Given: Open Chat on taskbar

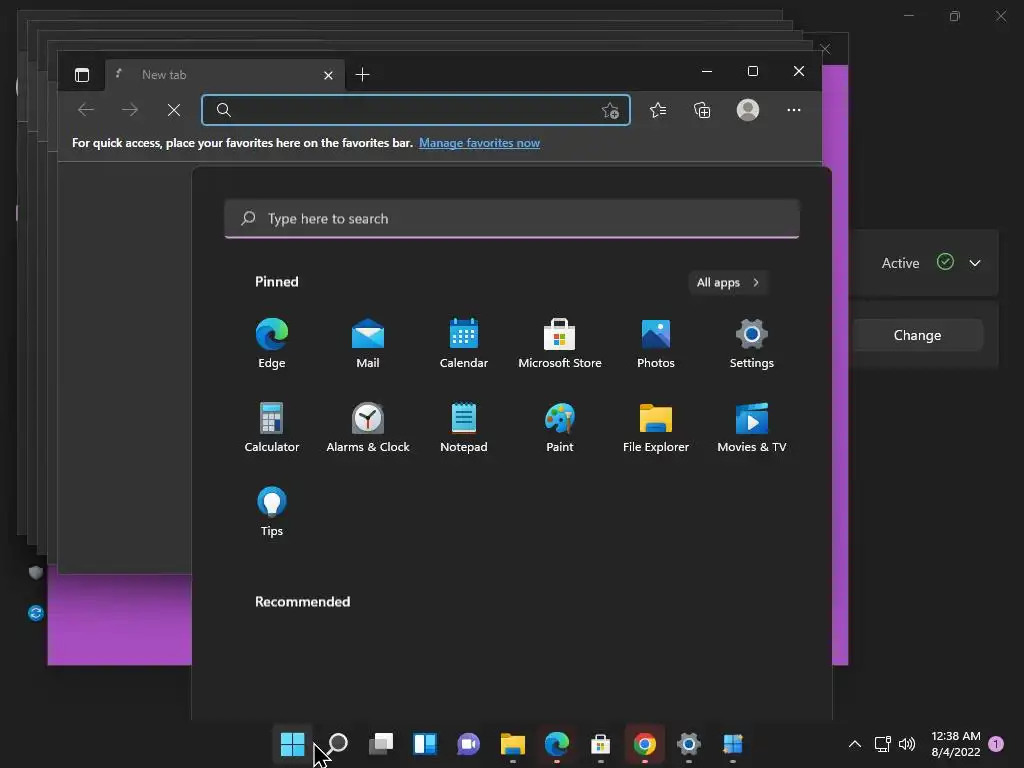Looking at the screenshot, I should [468, 744].
